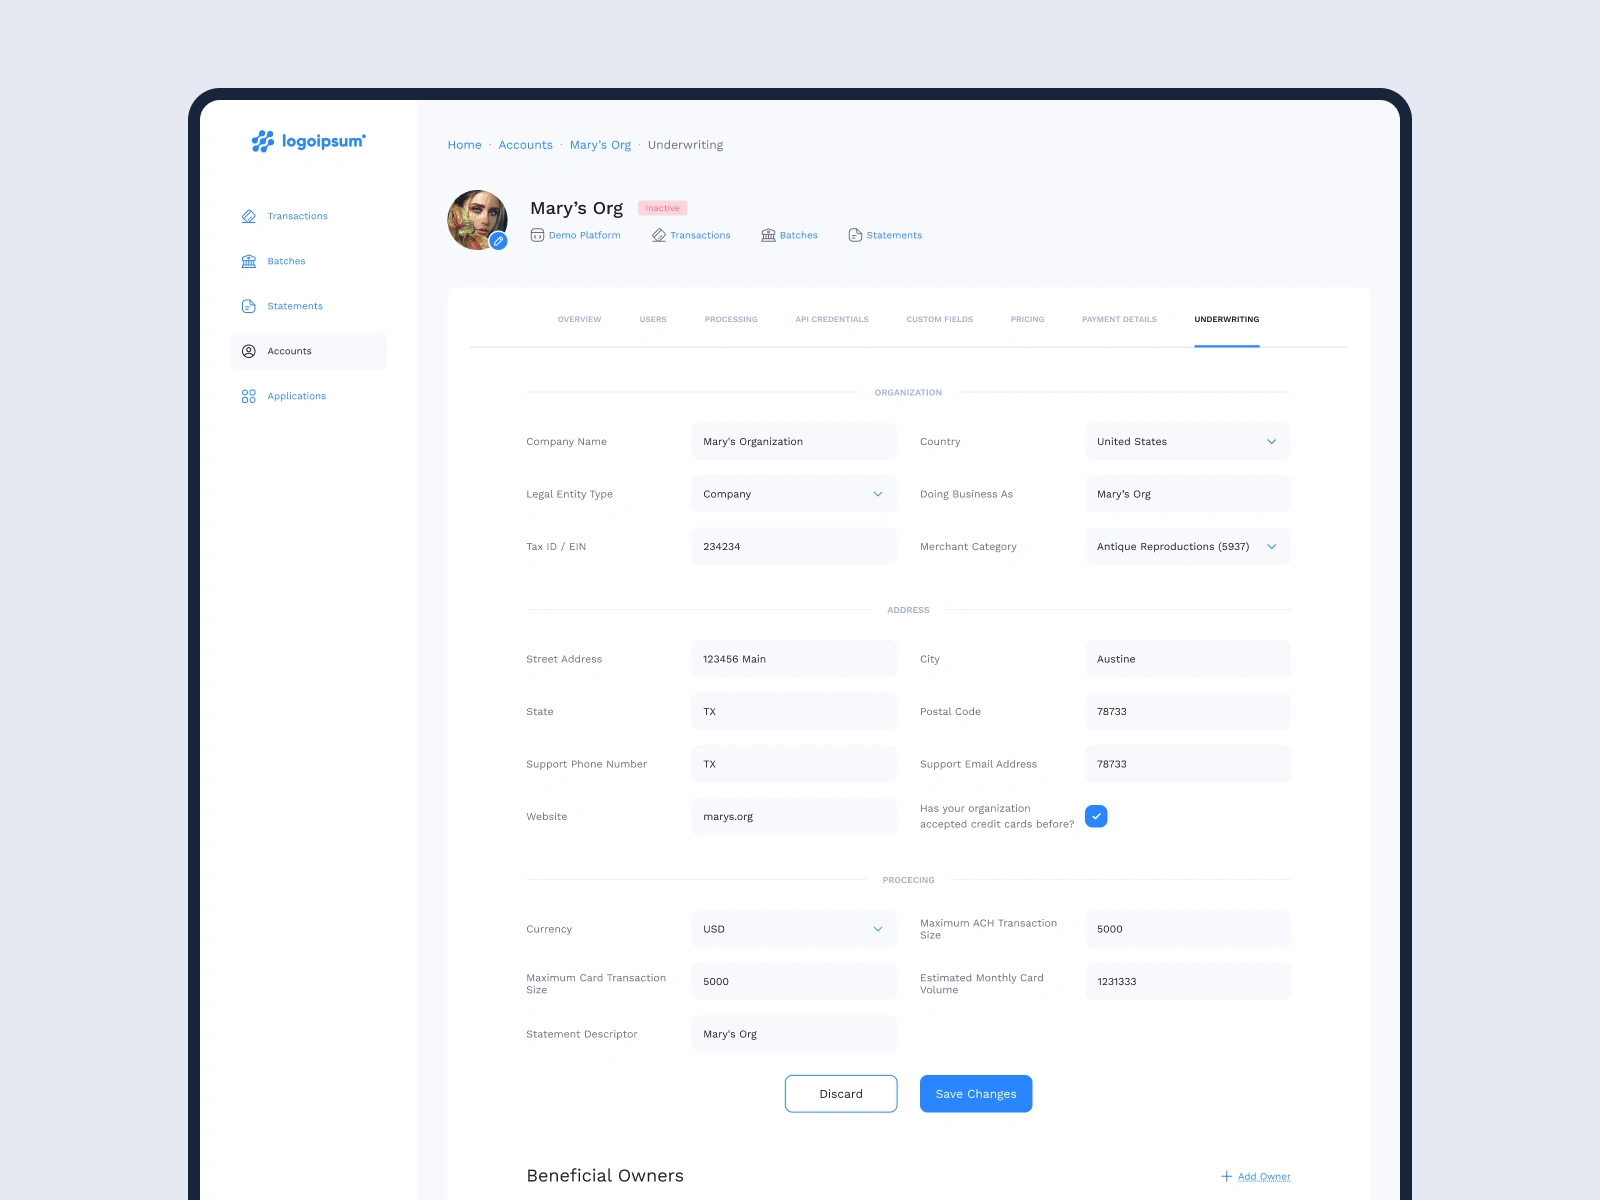
Task: Click the Postal Code field
Action: 1188,711
